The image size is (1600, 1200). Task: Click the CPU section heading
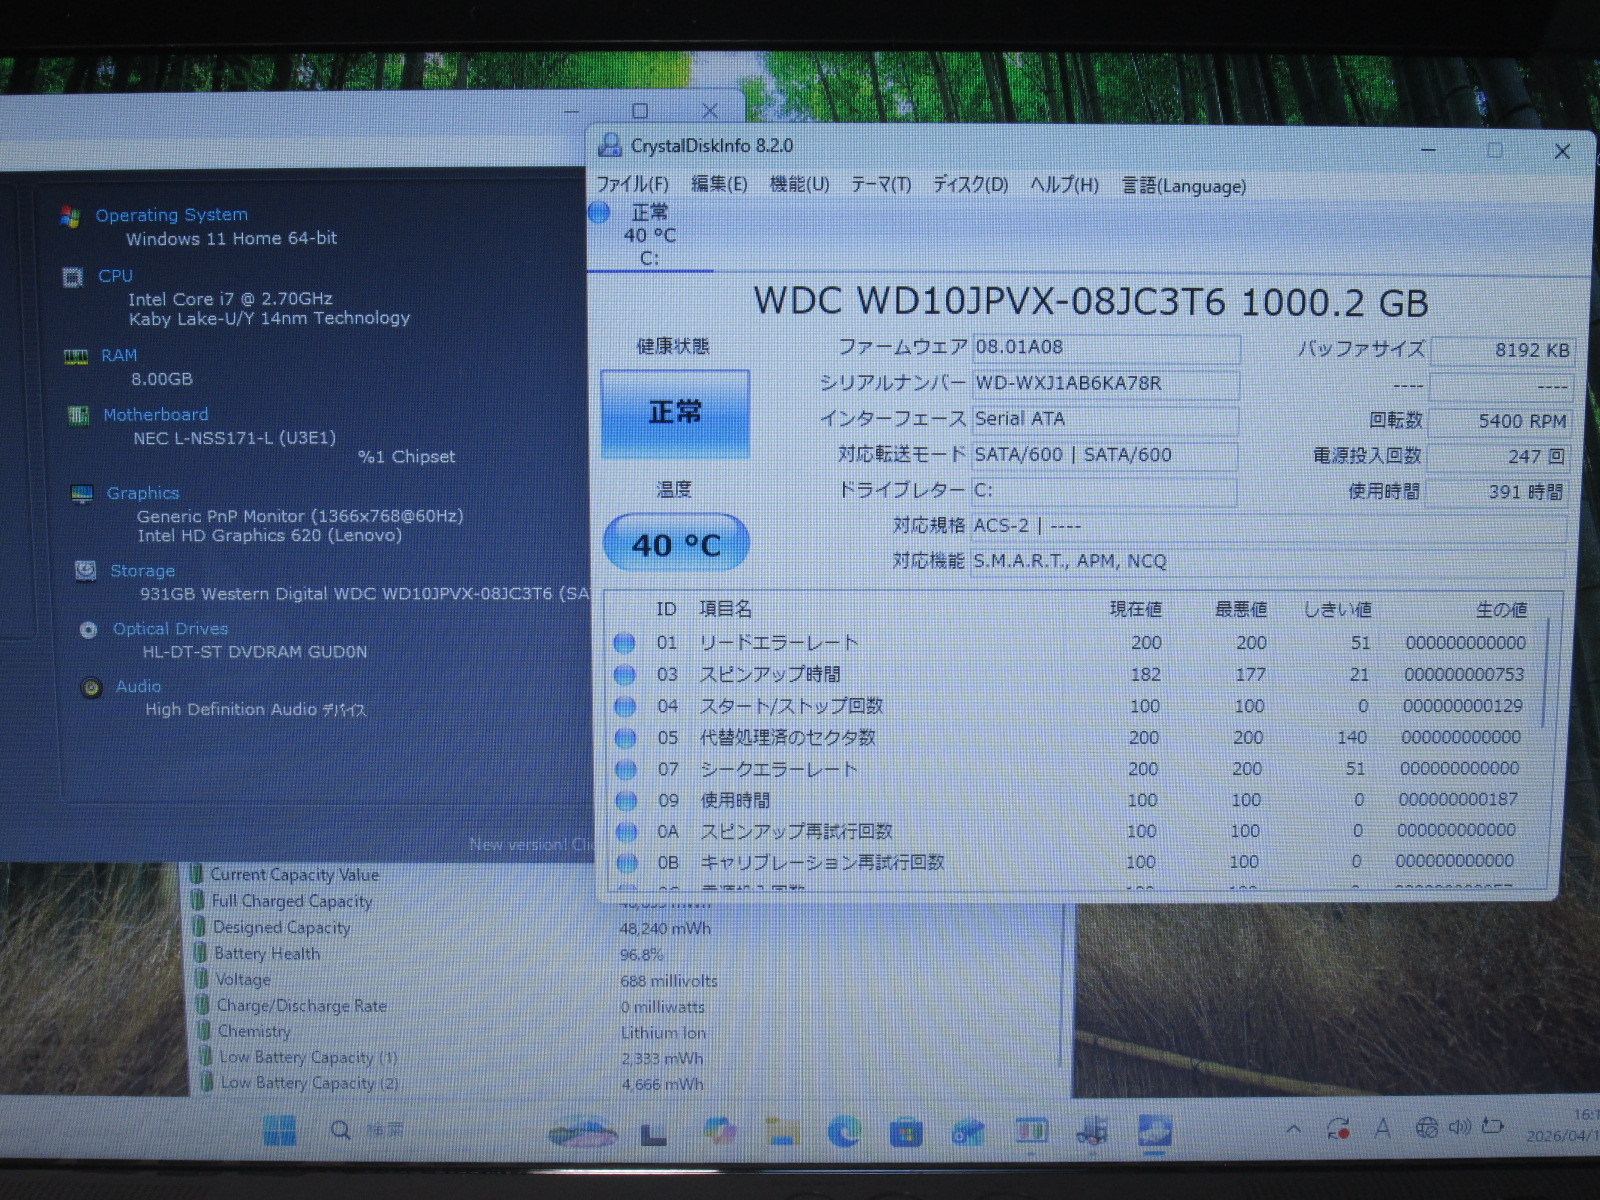pyautogui.click(x=115, y=276)
